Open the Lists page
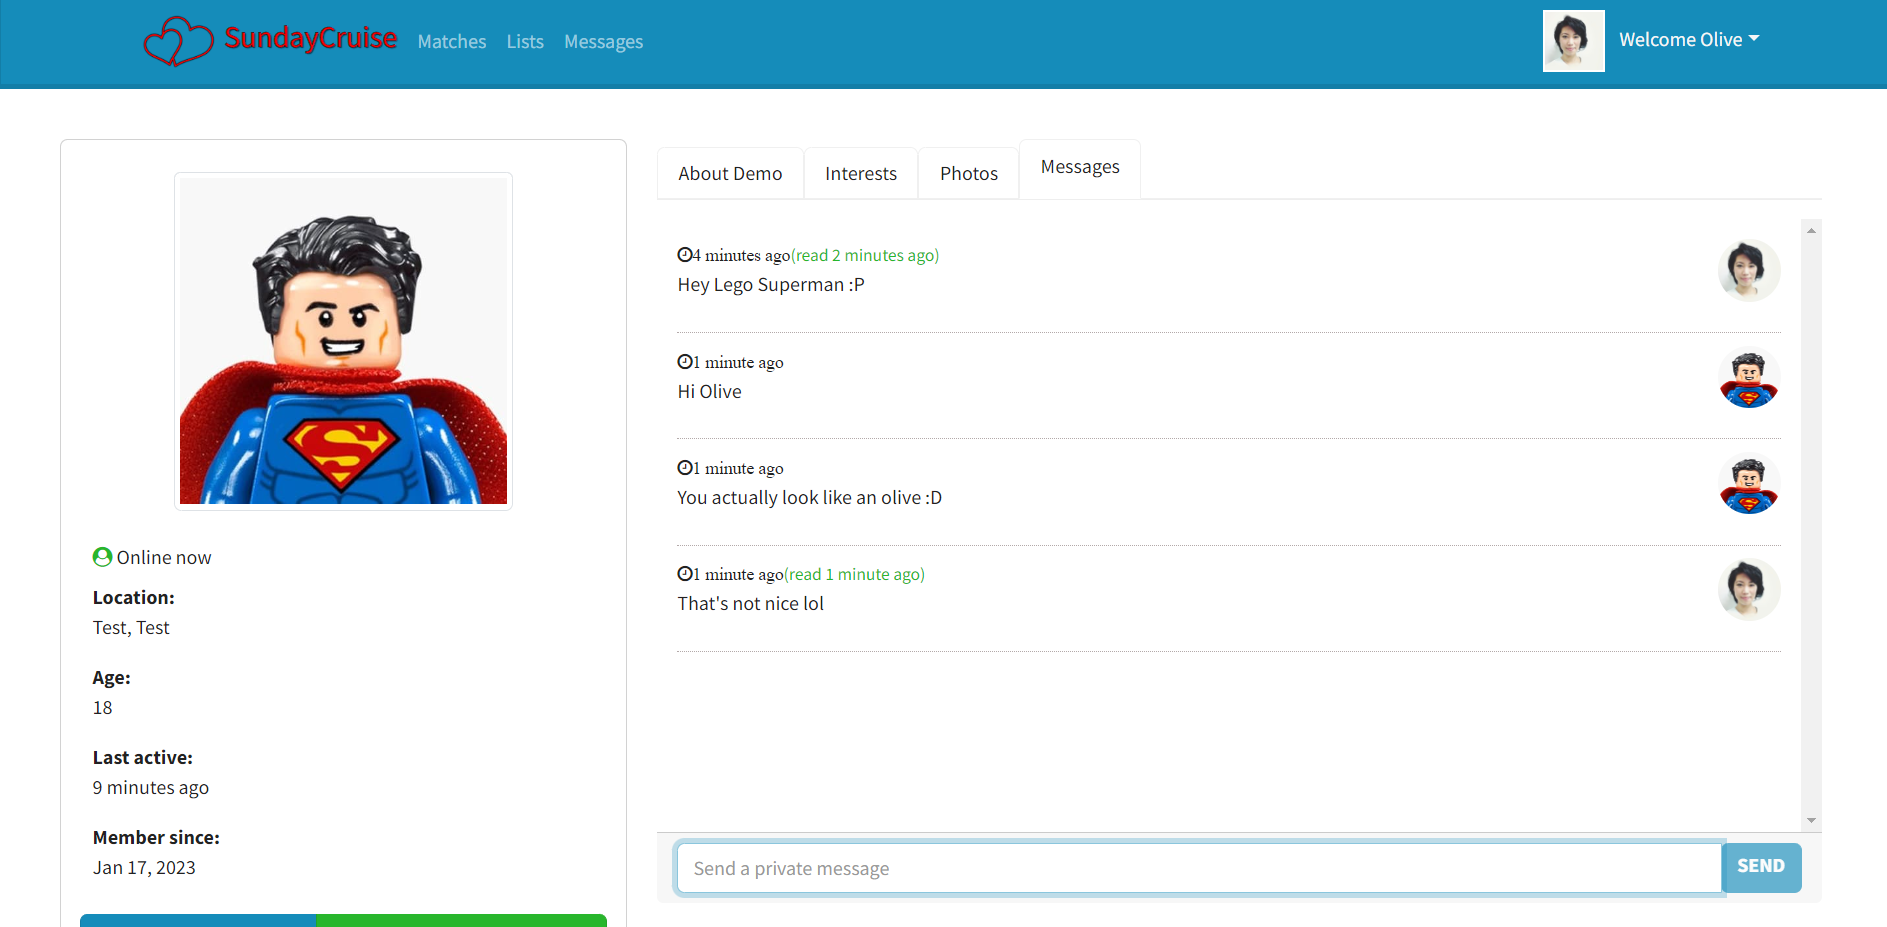The width and height of the screenshot is (1887, 927). [x=525, y=41]
